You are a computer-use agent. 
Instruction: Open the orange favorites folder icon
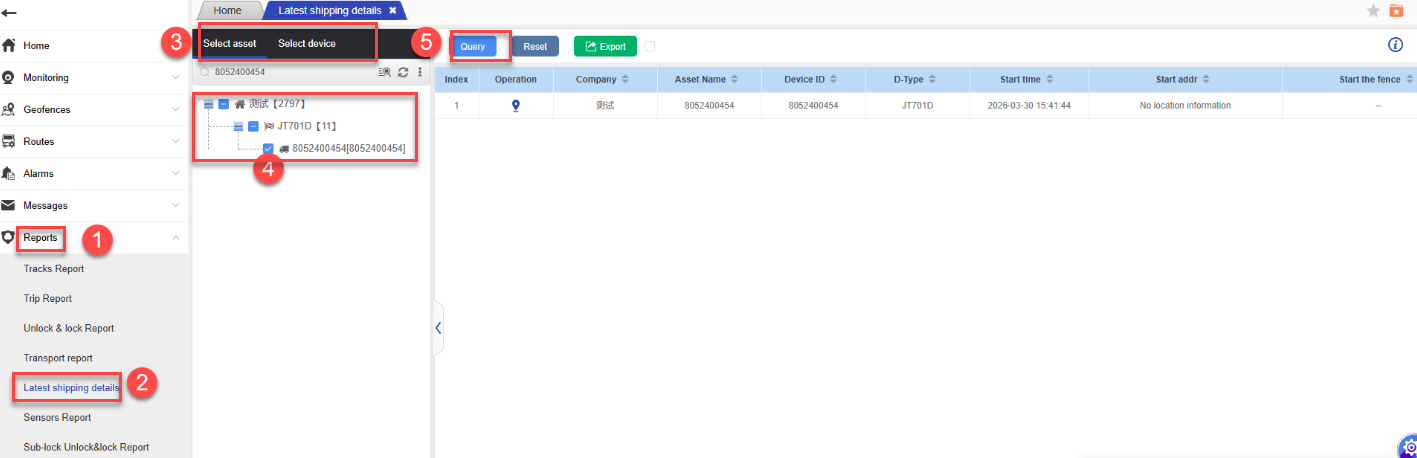[1396, 11]
